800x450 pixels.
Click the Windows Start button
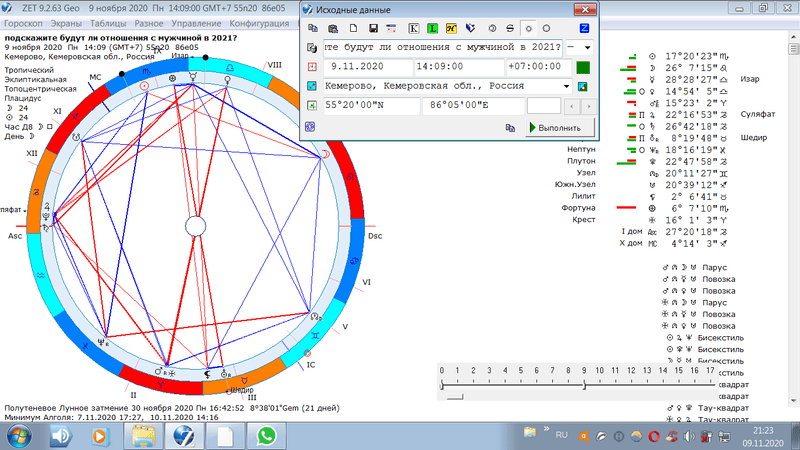19,436
